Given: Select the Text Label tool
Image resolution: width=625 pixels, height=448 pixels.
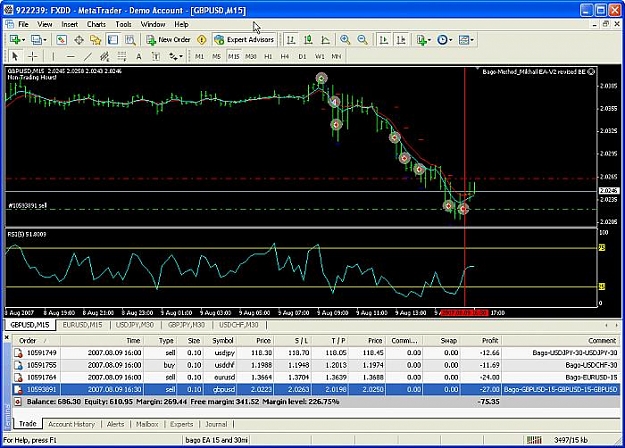Looking at the screenshot, I should [156, 57].
